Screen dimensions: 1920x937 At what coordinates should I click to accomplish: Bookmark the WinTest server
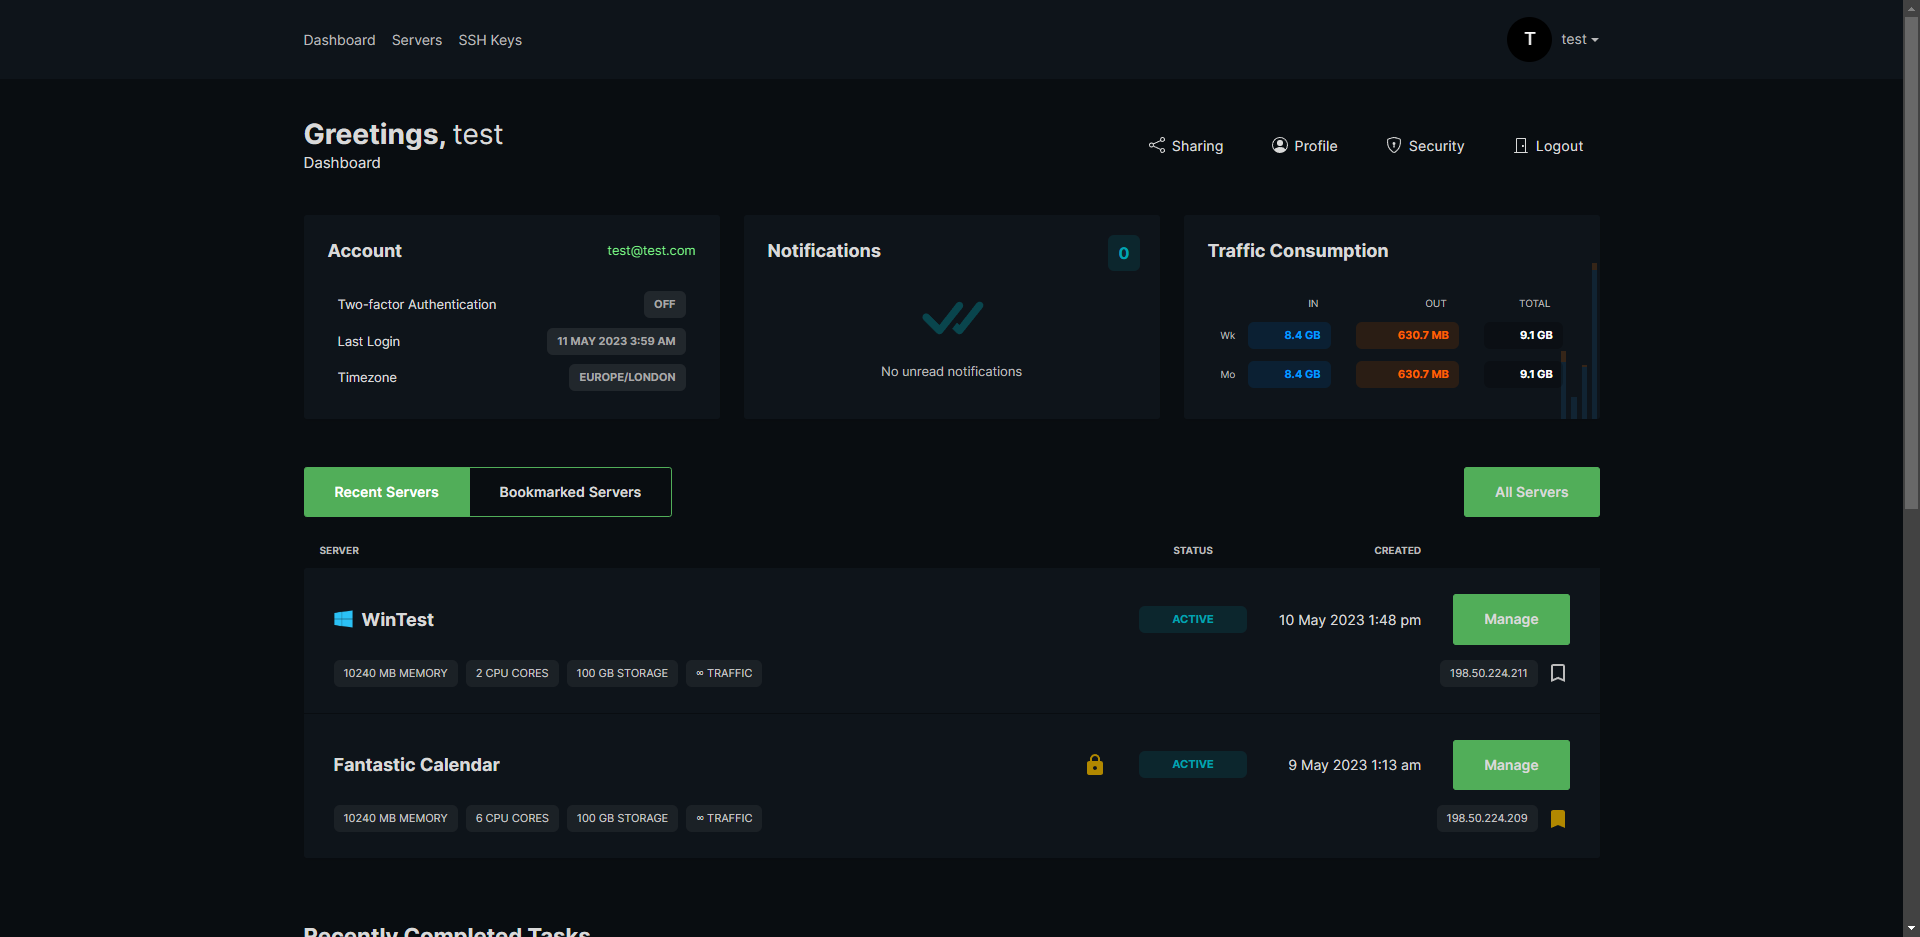pyautogui.click(x=1557, y=673)
